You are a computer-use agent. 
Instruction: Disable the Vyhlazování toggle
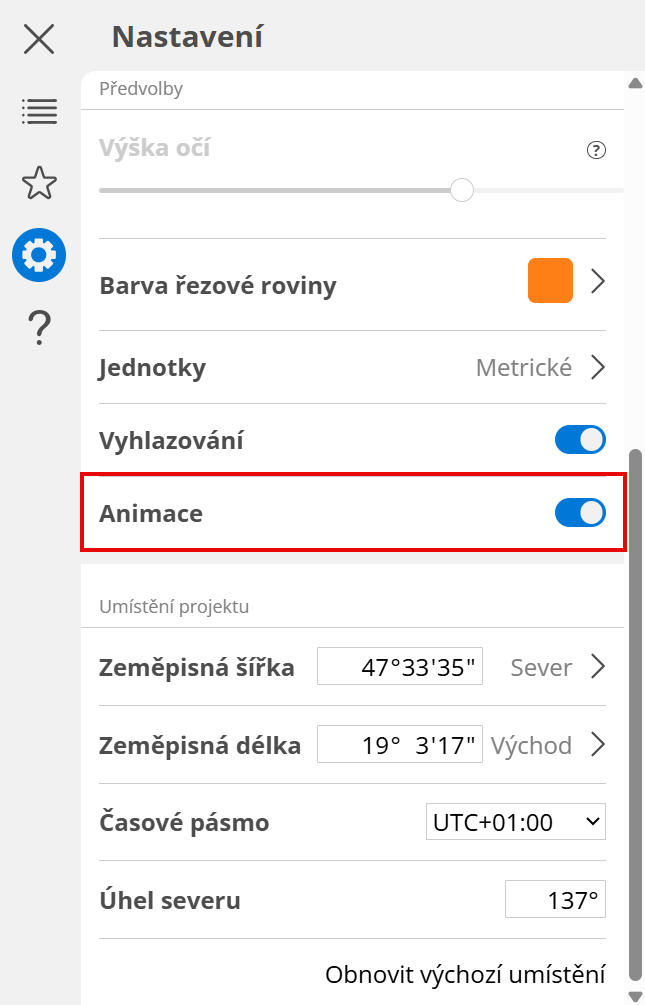coord(580,440)
